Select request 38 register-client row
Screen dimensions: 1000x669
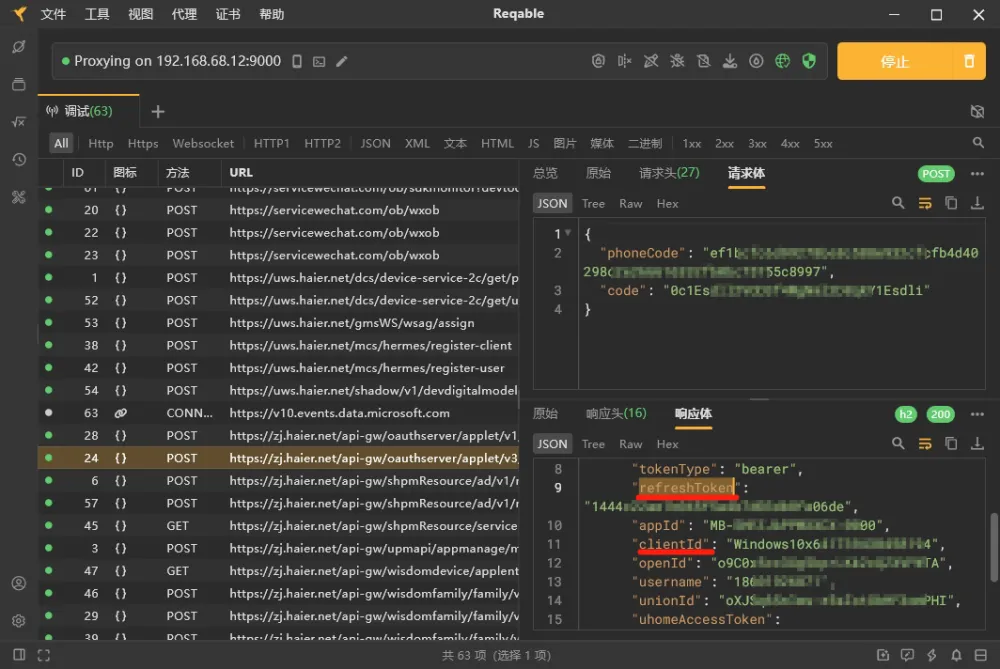click(279, 345)
